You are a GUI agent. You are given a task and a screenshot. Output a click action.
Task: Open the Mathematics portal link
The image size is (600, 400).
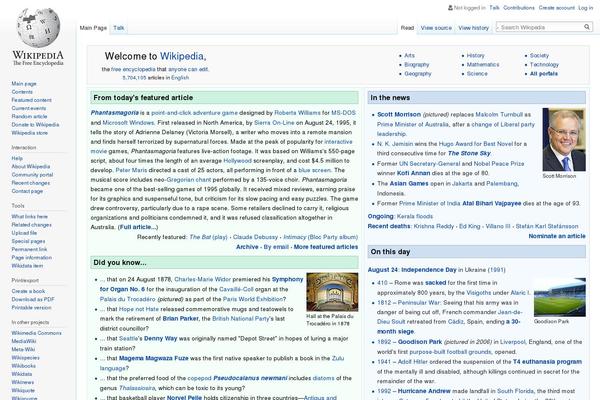(483, 65)
